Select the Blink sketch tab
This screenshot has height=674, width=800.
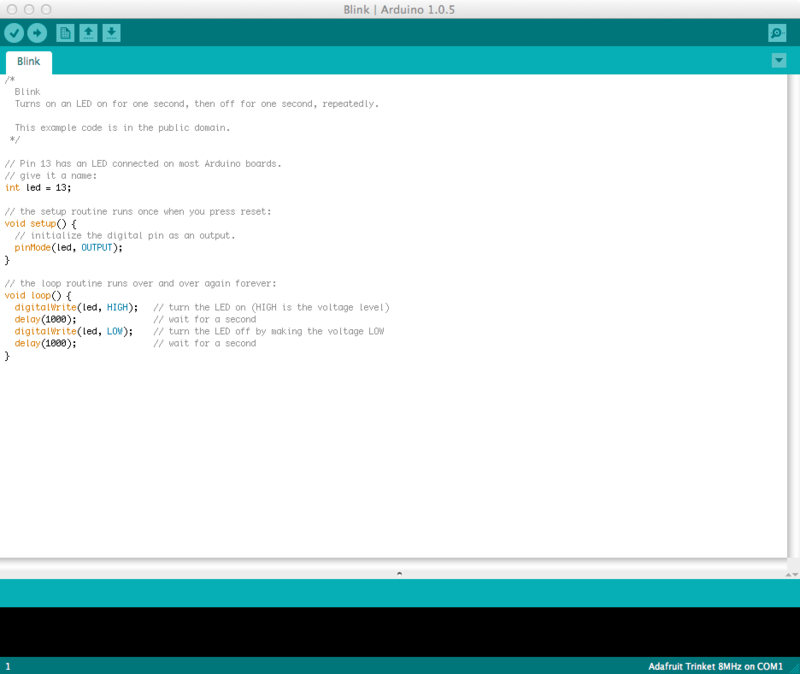pyautogui.click(x=29, y=62)
